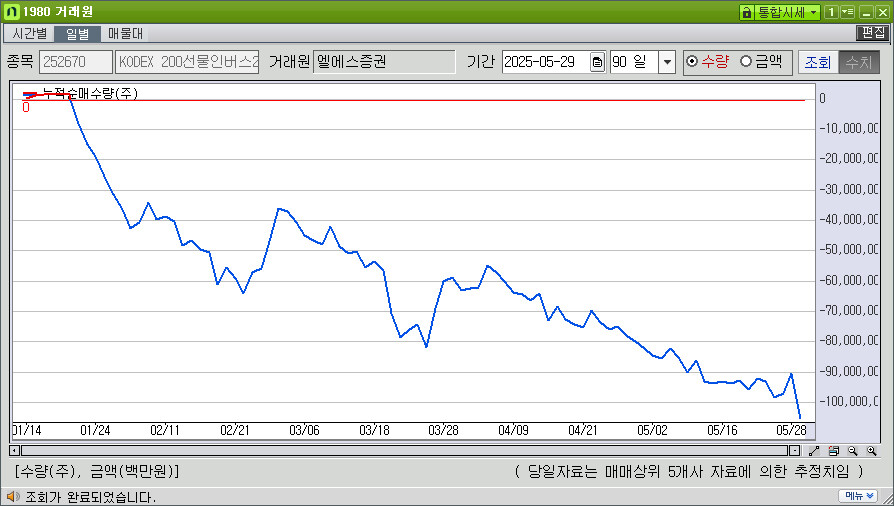Screen dimensions: 894x506
Task: Click the 05/28 date label on axis
Action: click(791, 430)
